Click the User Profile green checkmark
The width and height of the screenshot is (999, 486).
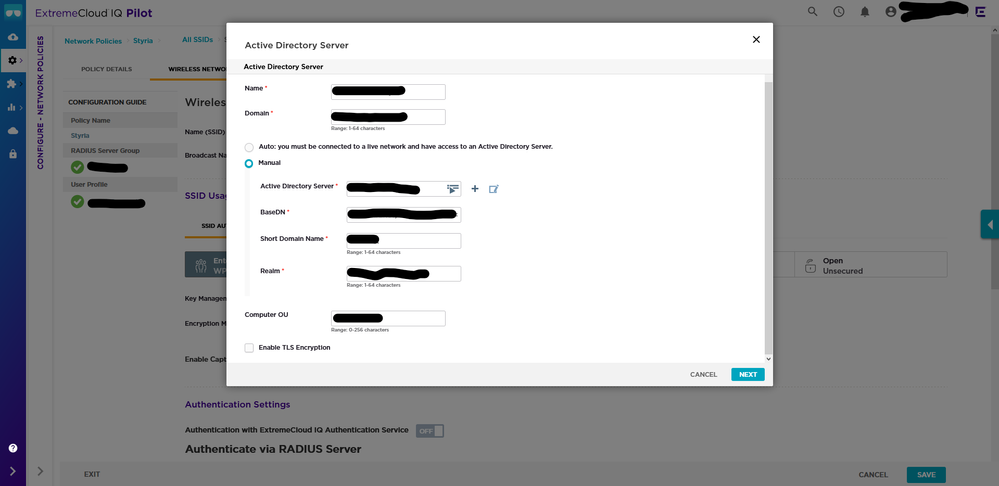pyautogui.click(x=77, y=202)
